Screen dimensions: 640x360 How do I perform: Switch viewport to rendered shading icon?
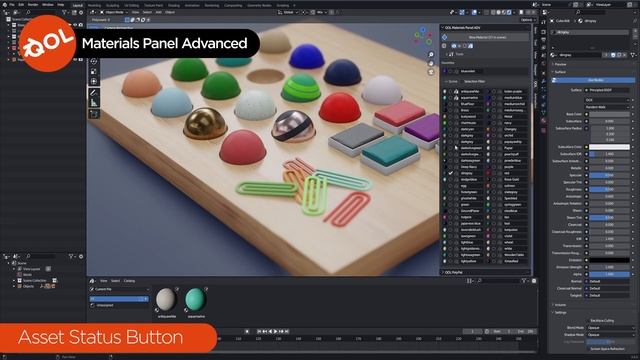pyautogui.click(x=509, y=12)
